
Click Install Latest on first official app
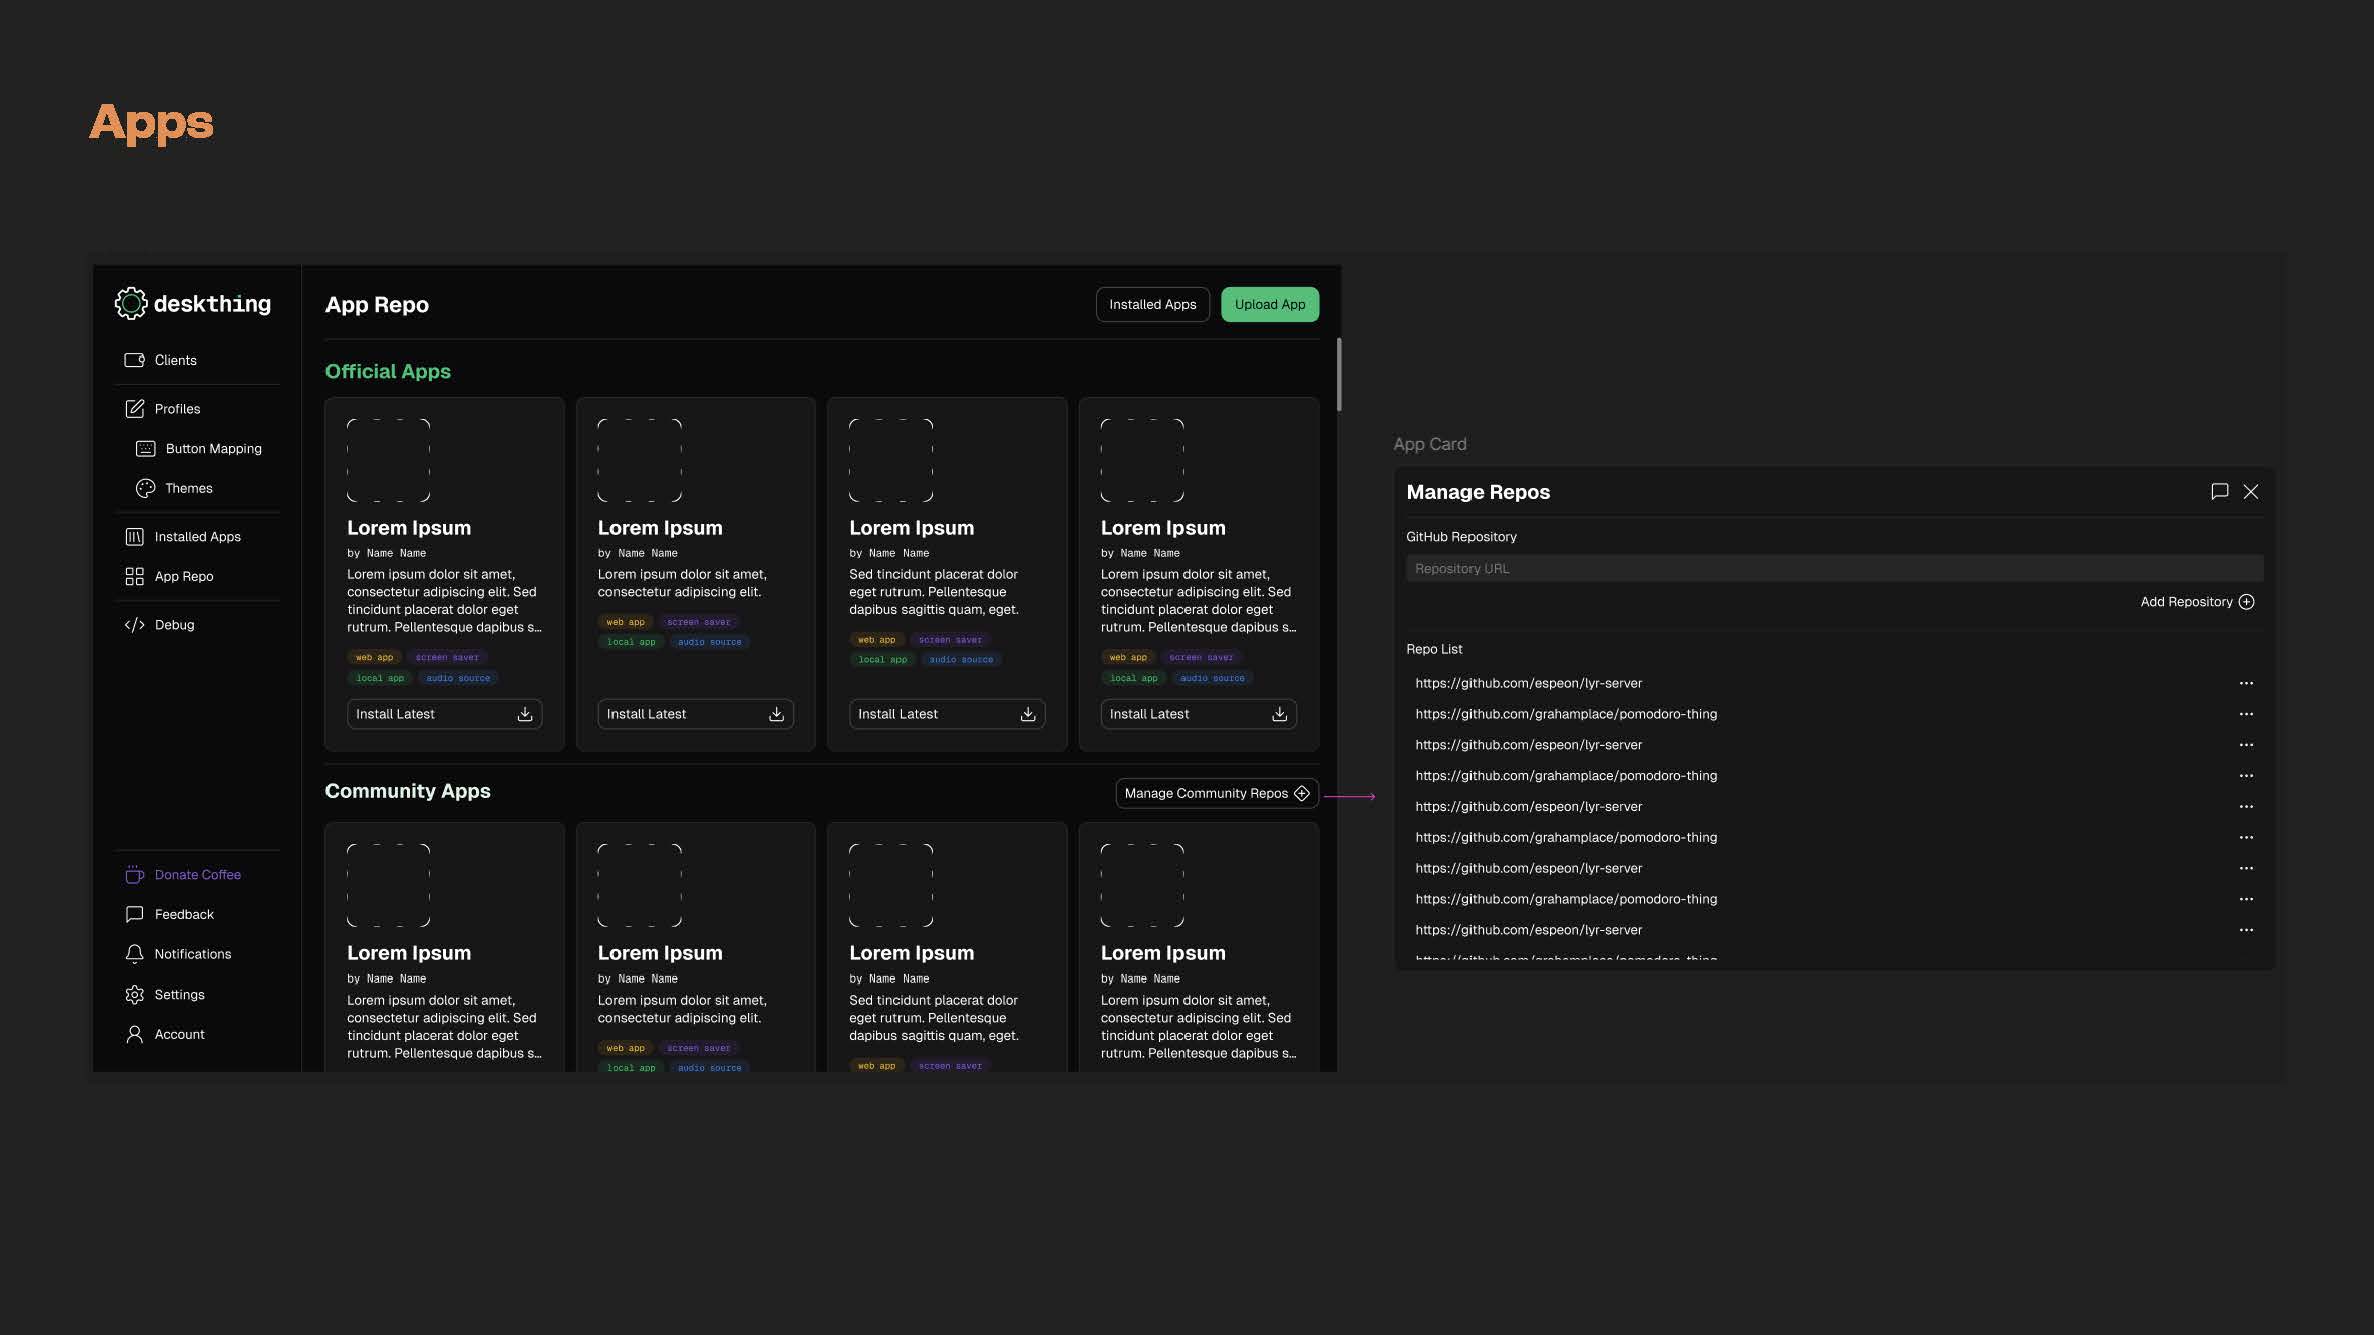[x=444, y=714]
